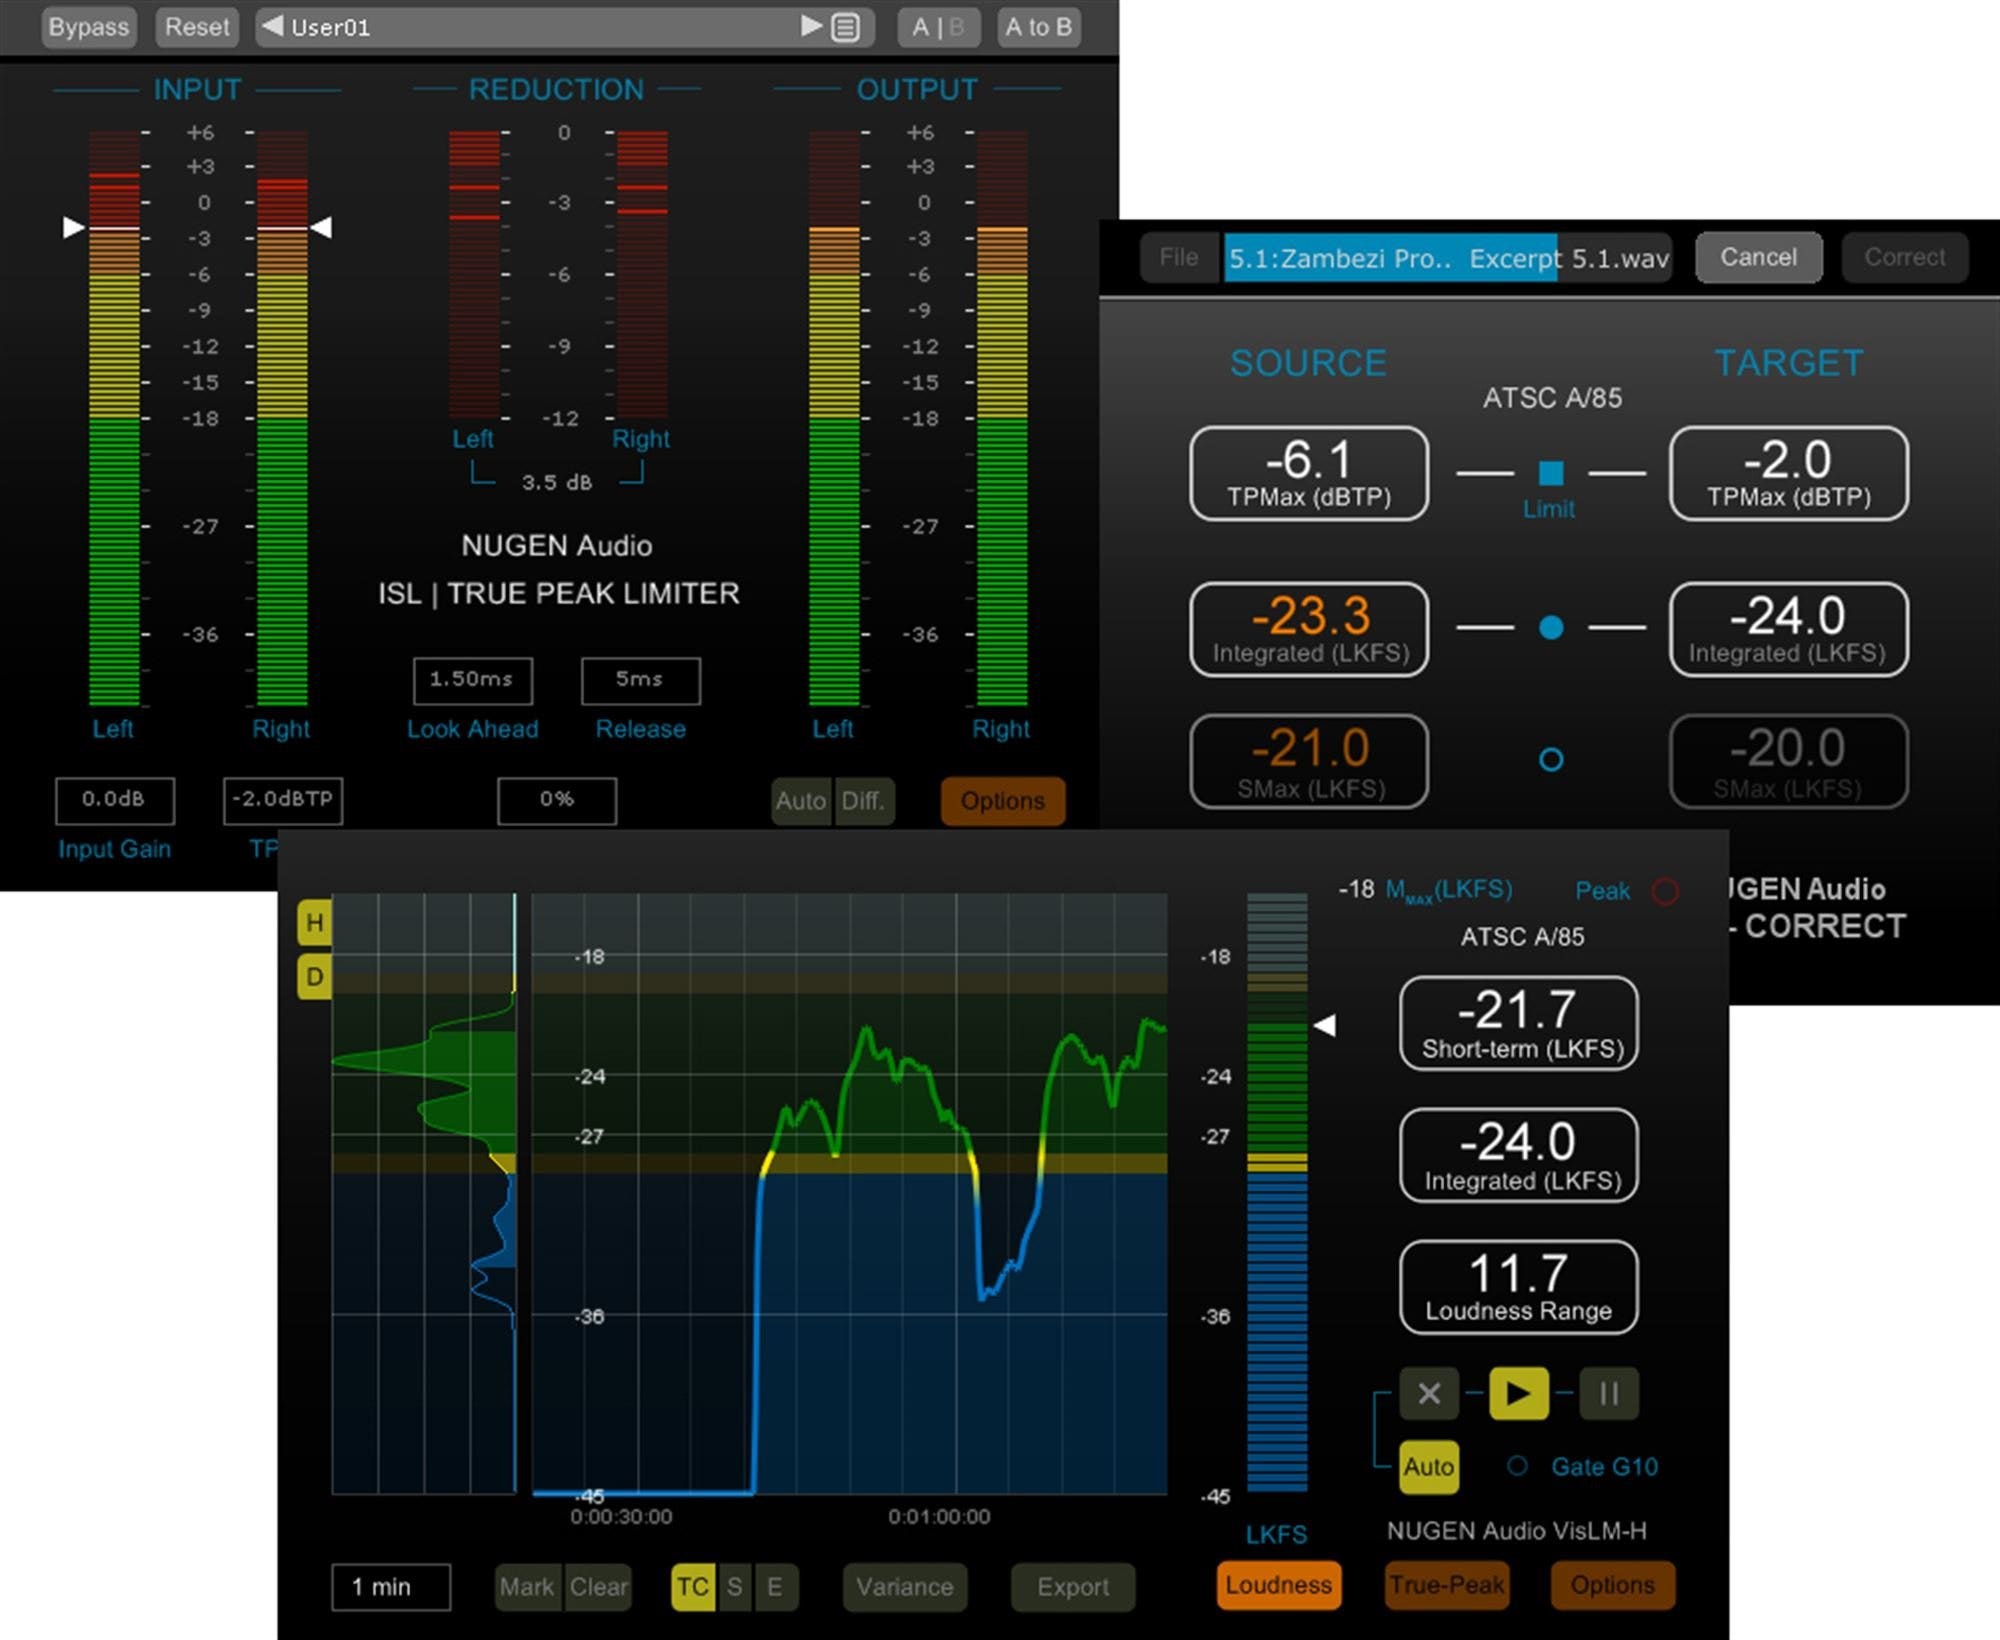Click the play measurement icon
The height and width of the screenshot is (1640, 2000).
[x=1519, y=1393]
